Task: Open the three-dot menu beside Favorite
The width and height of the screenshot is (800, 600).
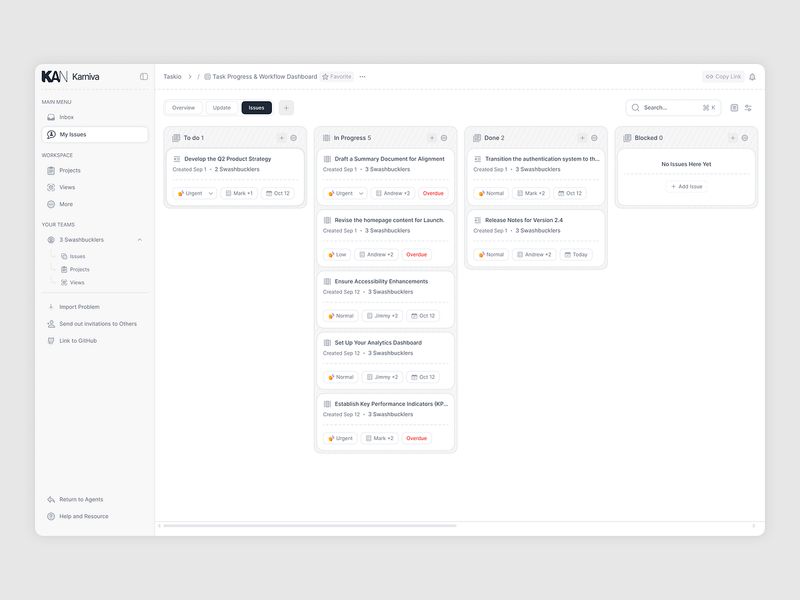Action: [362, 77]
